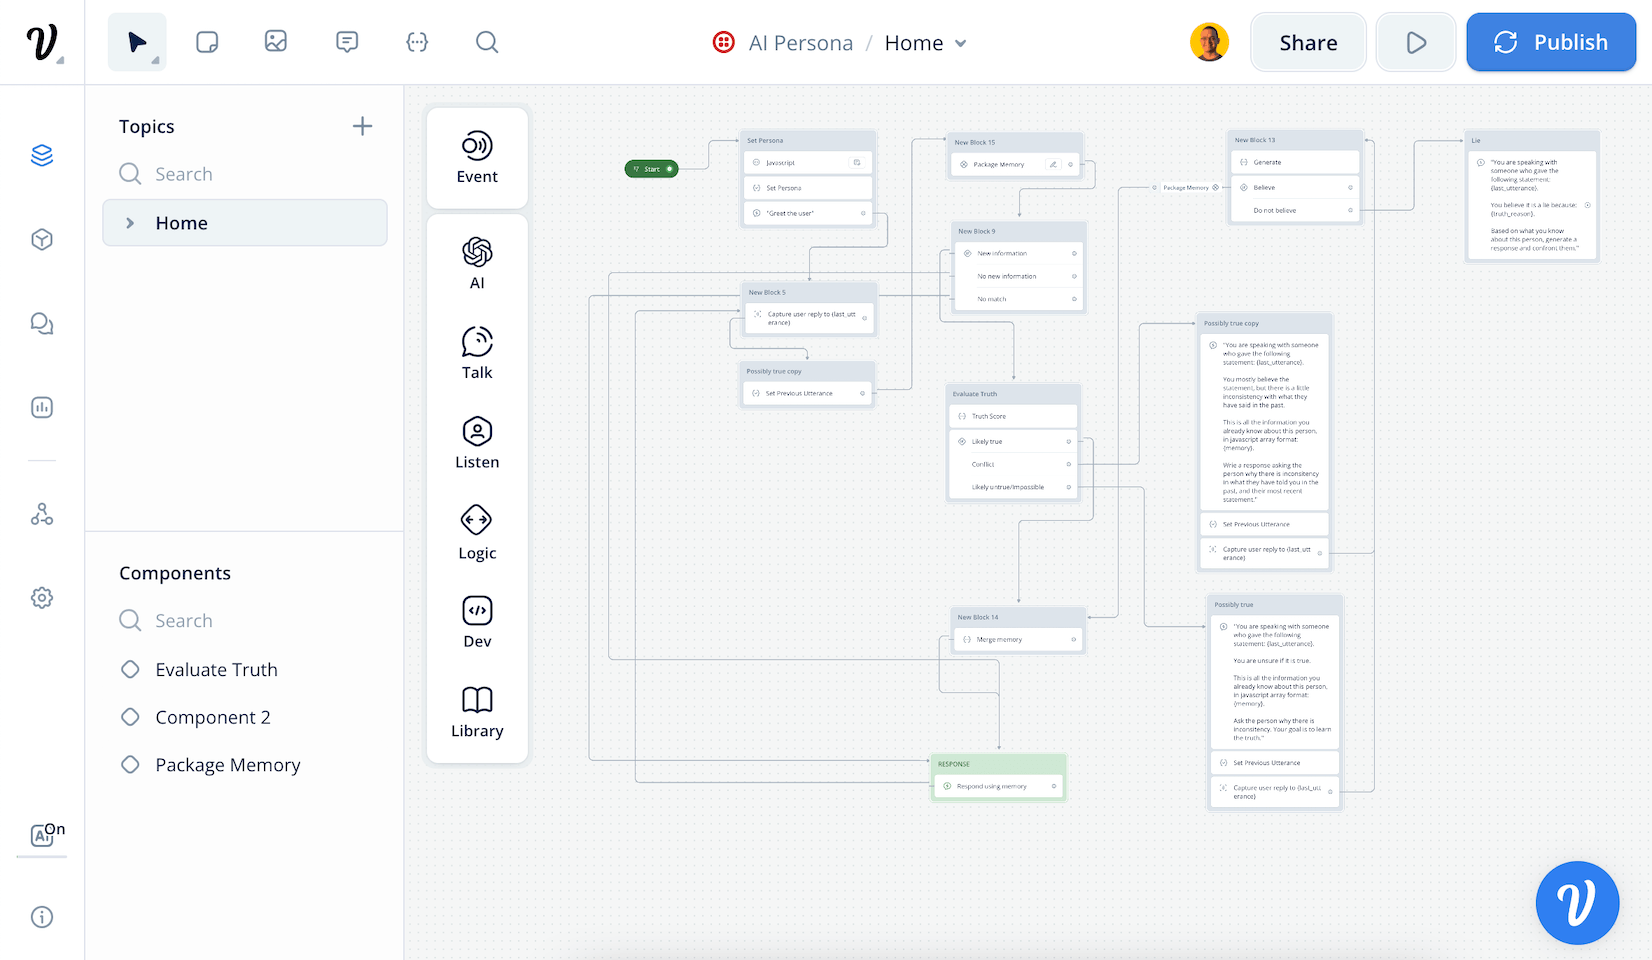Select the sticky note tool
The height and width of the screenshot is (960, 1652).
click(x=207, y=42)
